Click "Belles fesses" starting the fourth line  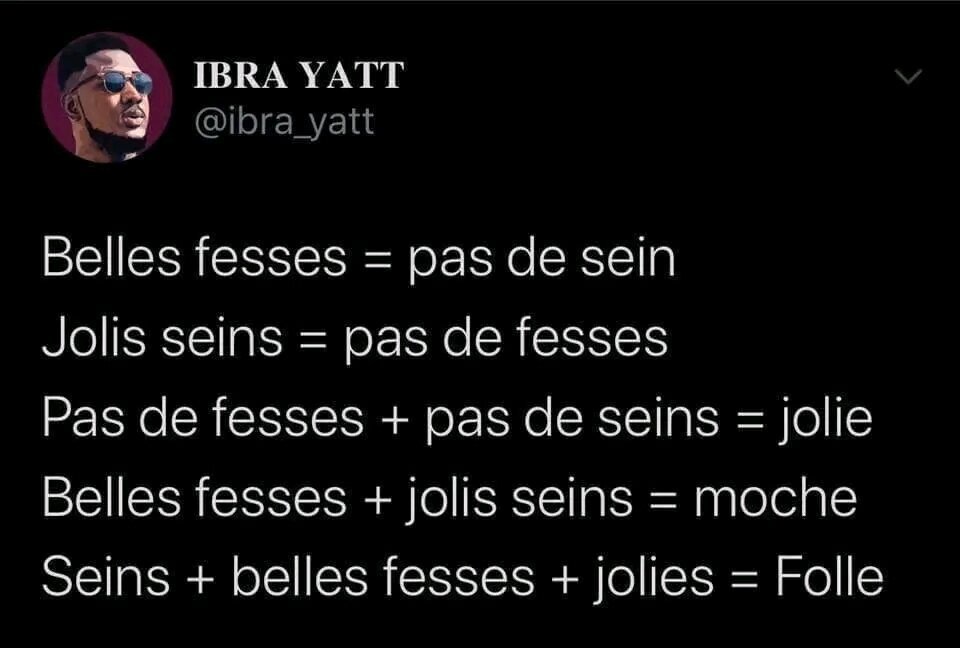(194, 499)
